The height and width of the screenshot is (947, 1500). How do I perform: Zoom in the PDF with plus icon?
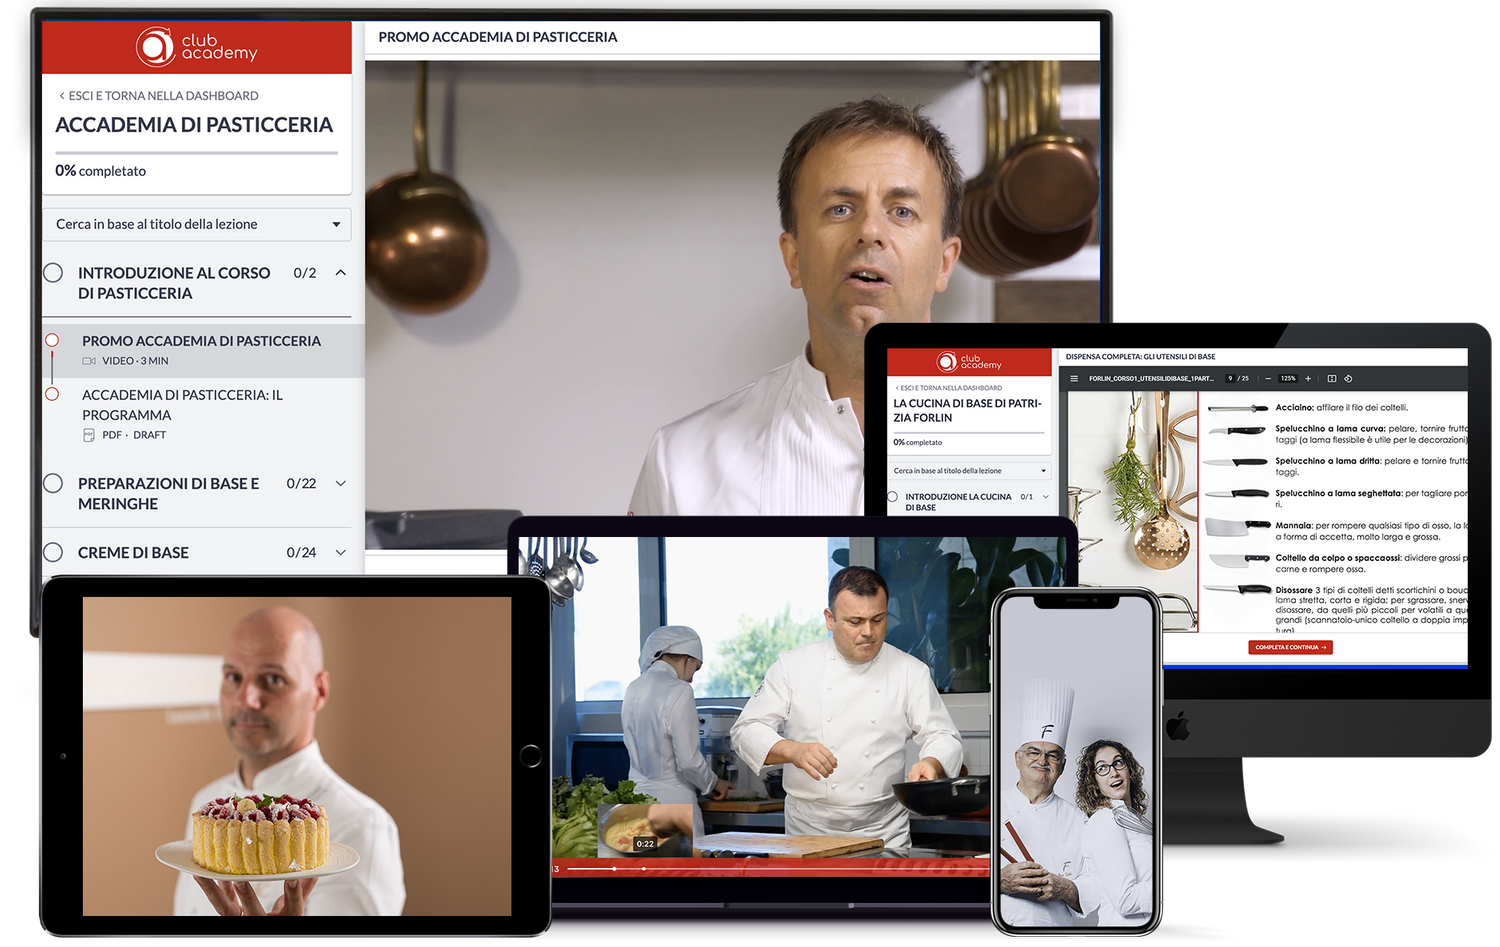coord(1308,379)
